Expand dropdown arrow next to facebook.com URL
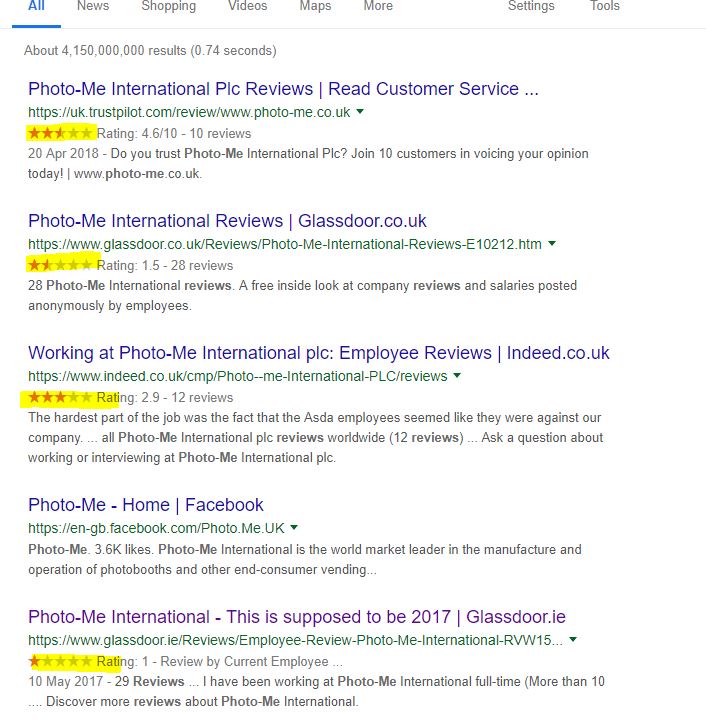 point(294,527)
